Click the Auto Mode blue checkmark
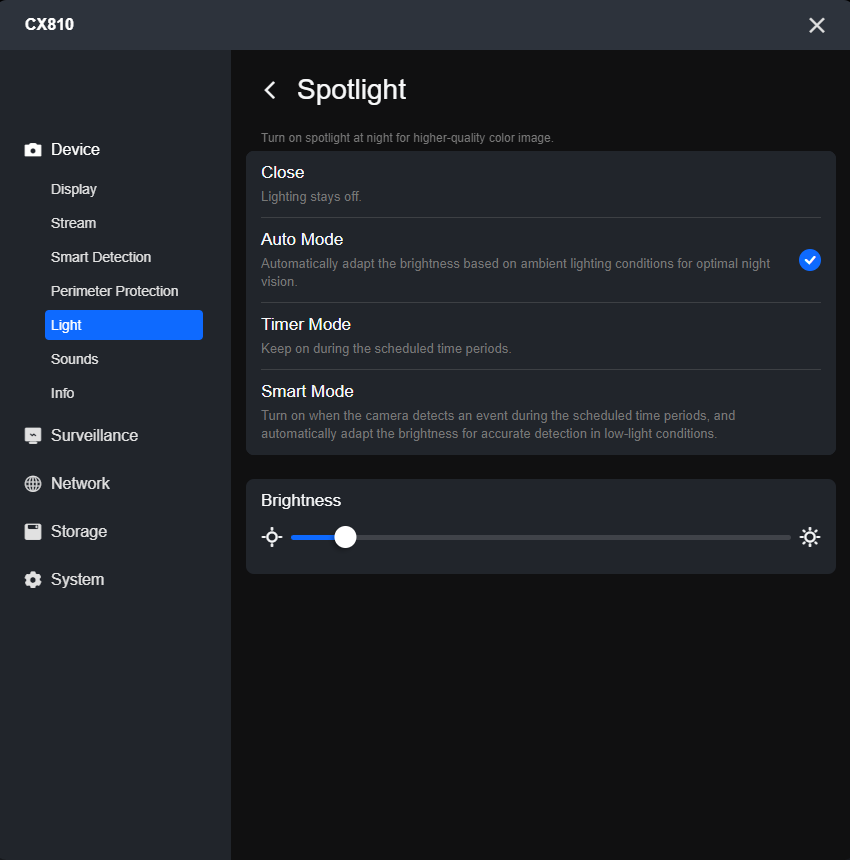This screenshot has height=860, width=850. tap(810, 260)
